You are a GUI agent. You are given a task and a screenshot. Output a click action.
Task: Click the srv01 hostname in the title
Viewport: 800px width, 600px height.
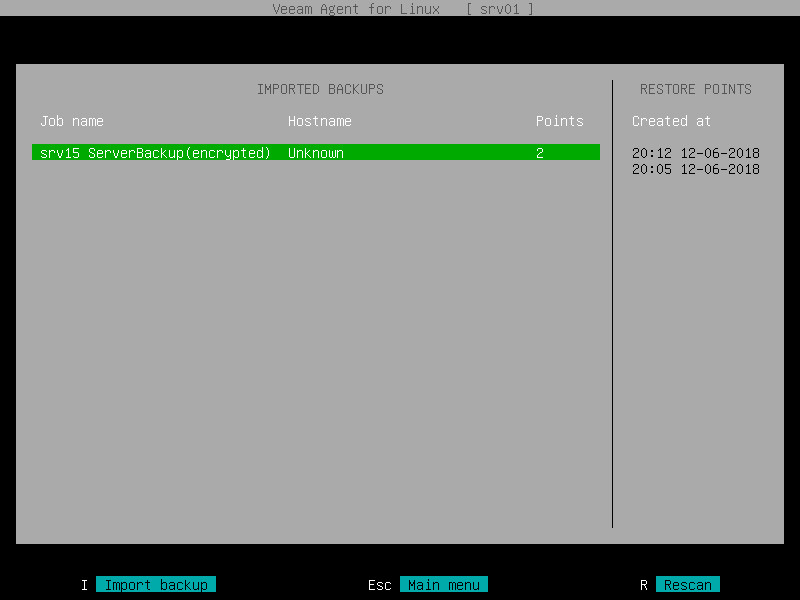click(x=500, y=9)
